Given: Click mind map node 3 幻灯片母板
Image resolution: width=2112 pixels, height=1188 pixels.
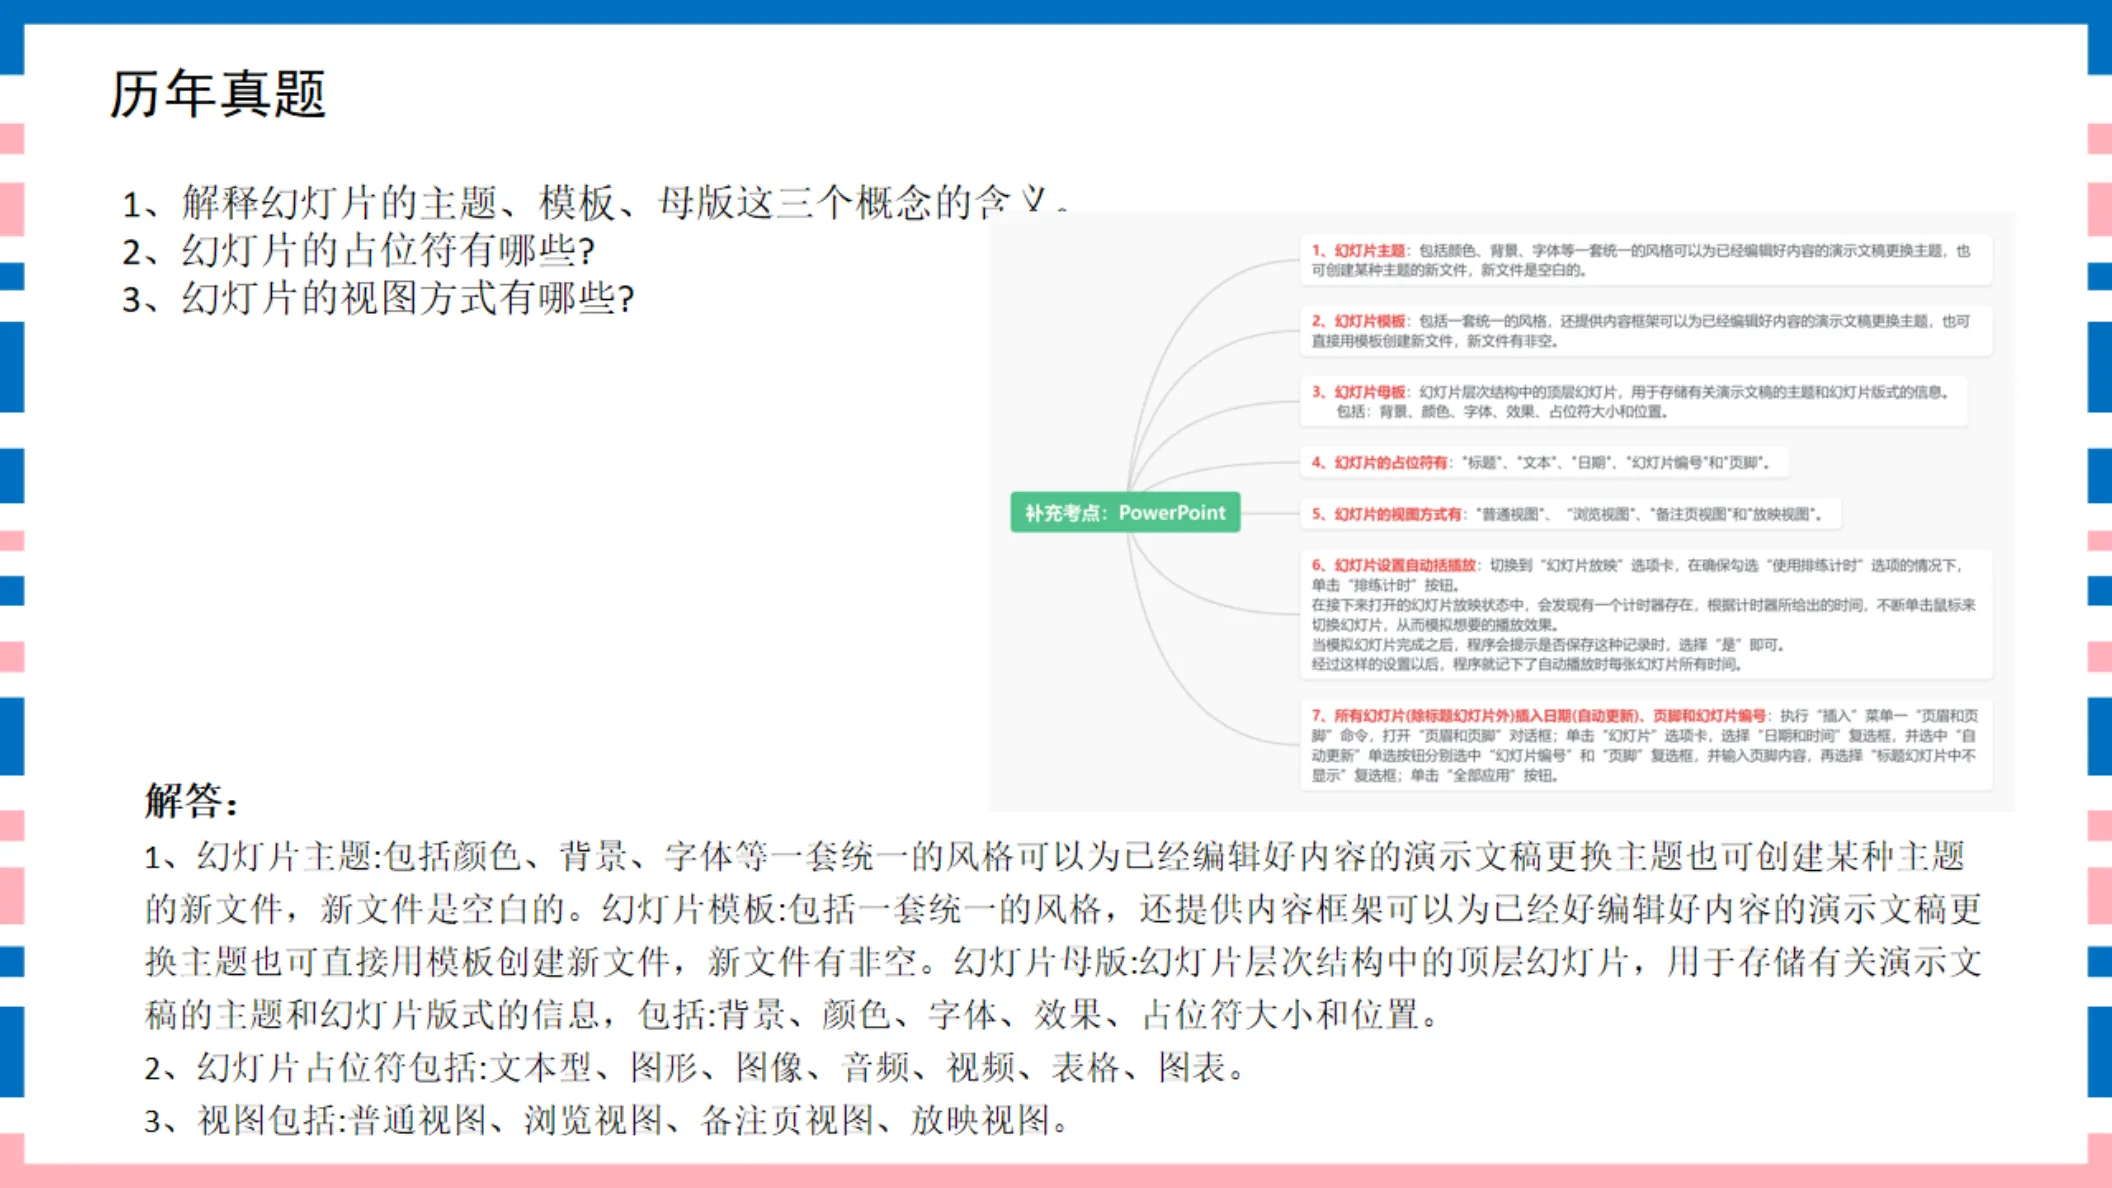Looking at the screenshot, I should pos(1633,401).
